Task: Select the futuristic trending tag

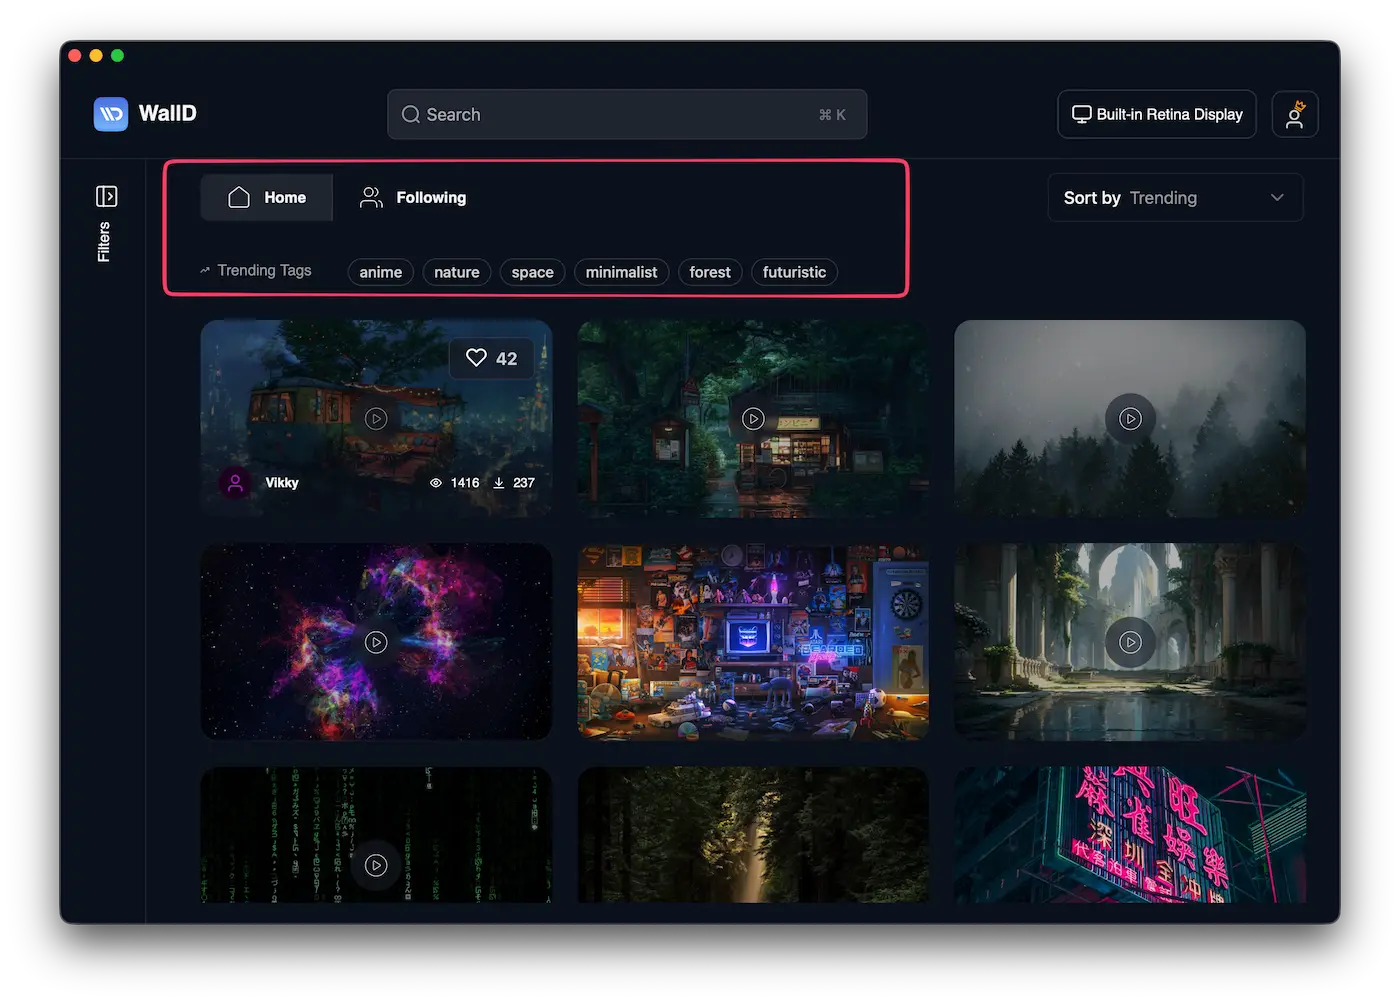Action: click(794, 272)
